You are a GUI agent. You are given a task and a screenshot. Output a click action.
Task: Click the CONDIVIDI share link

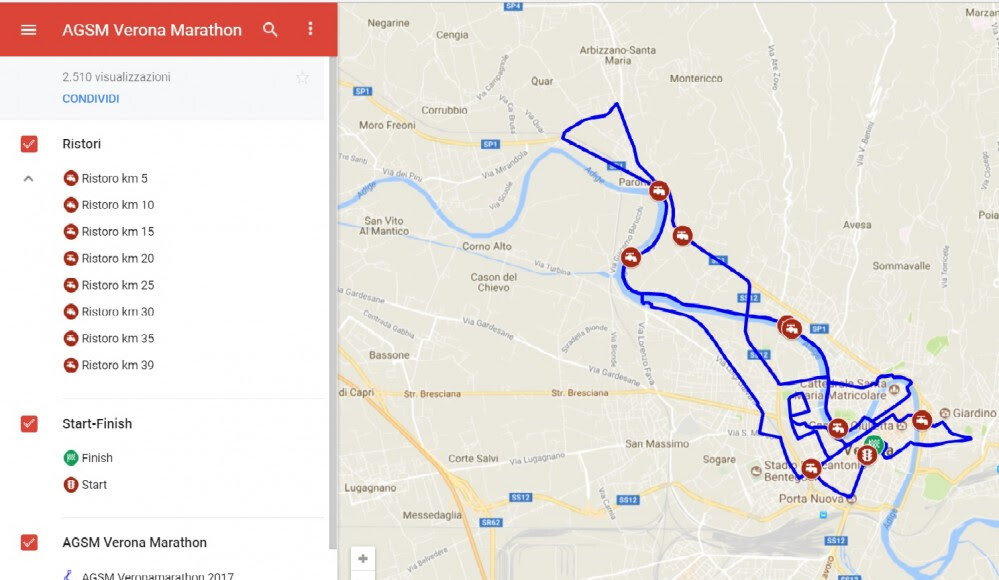coord(90,99)
